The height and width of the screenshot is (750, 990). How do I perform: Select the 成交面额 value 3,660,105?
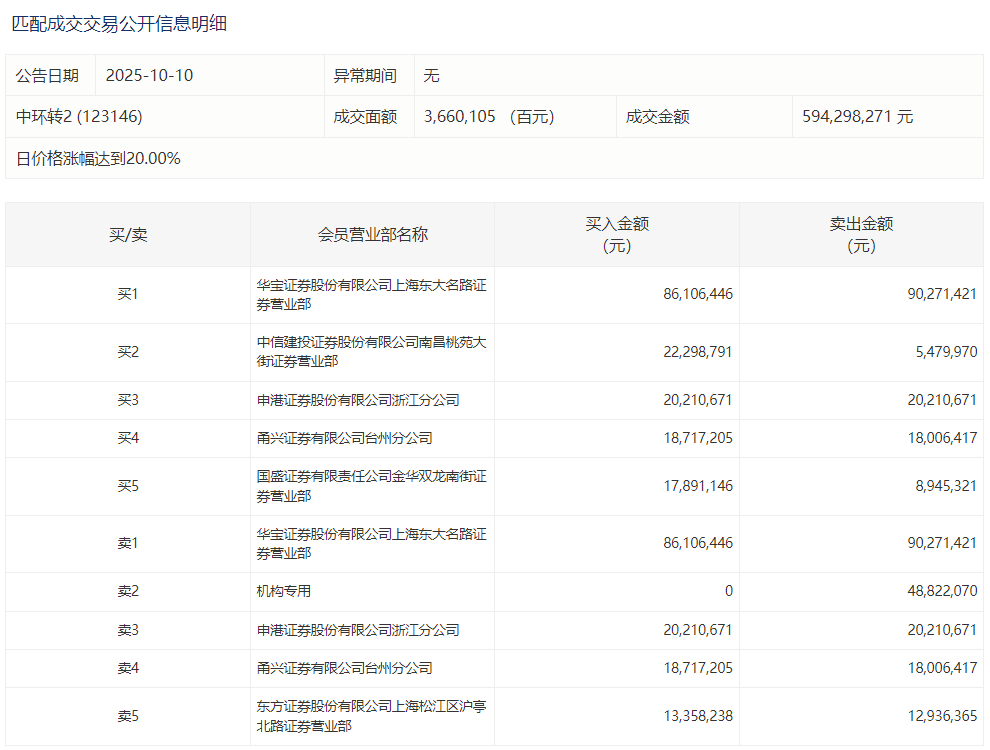(x=460, y=116)
